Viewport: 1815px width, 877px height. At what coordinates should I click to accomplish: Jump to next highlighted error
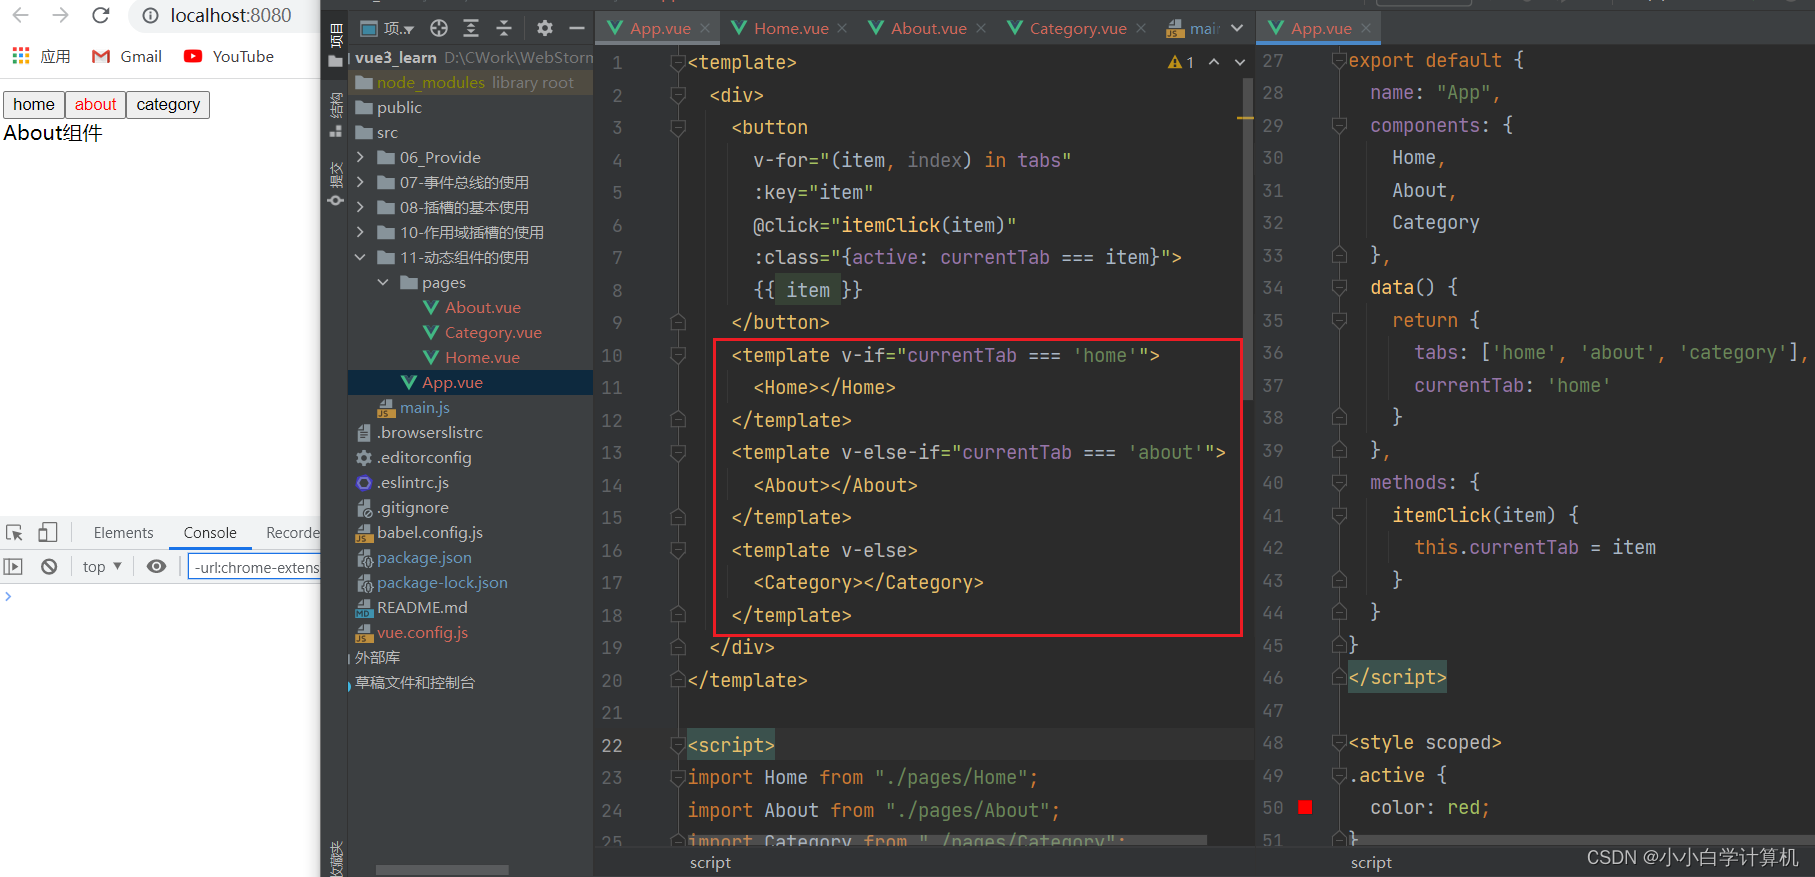(1240, 62)
